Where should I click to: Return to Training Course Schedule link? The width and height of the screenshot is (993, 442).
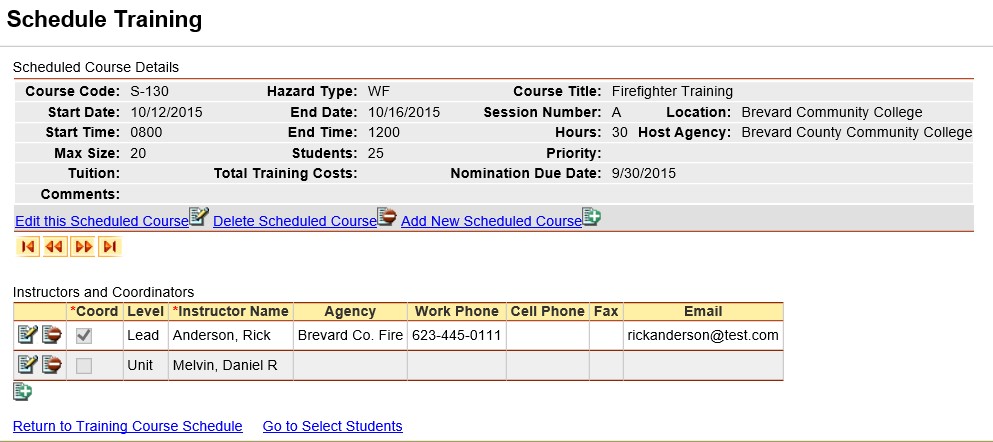coord(128,426)
